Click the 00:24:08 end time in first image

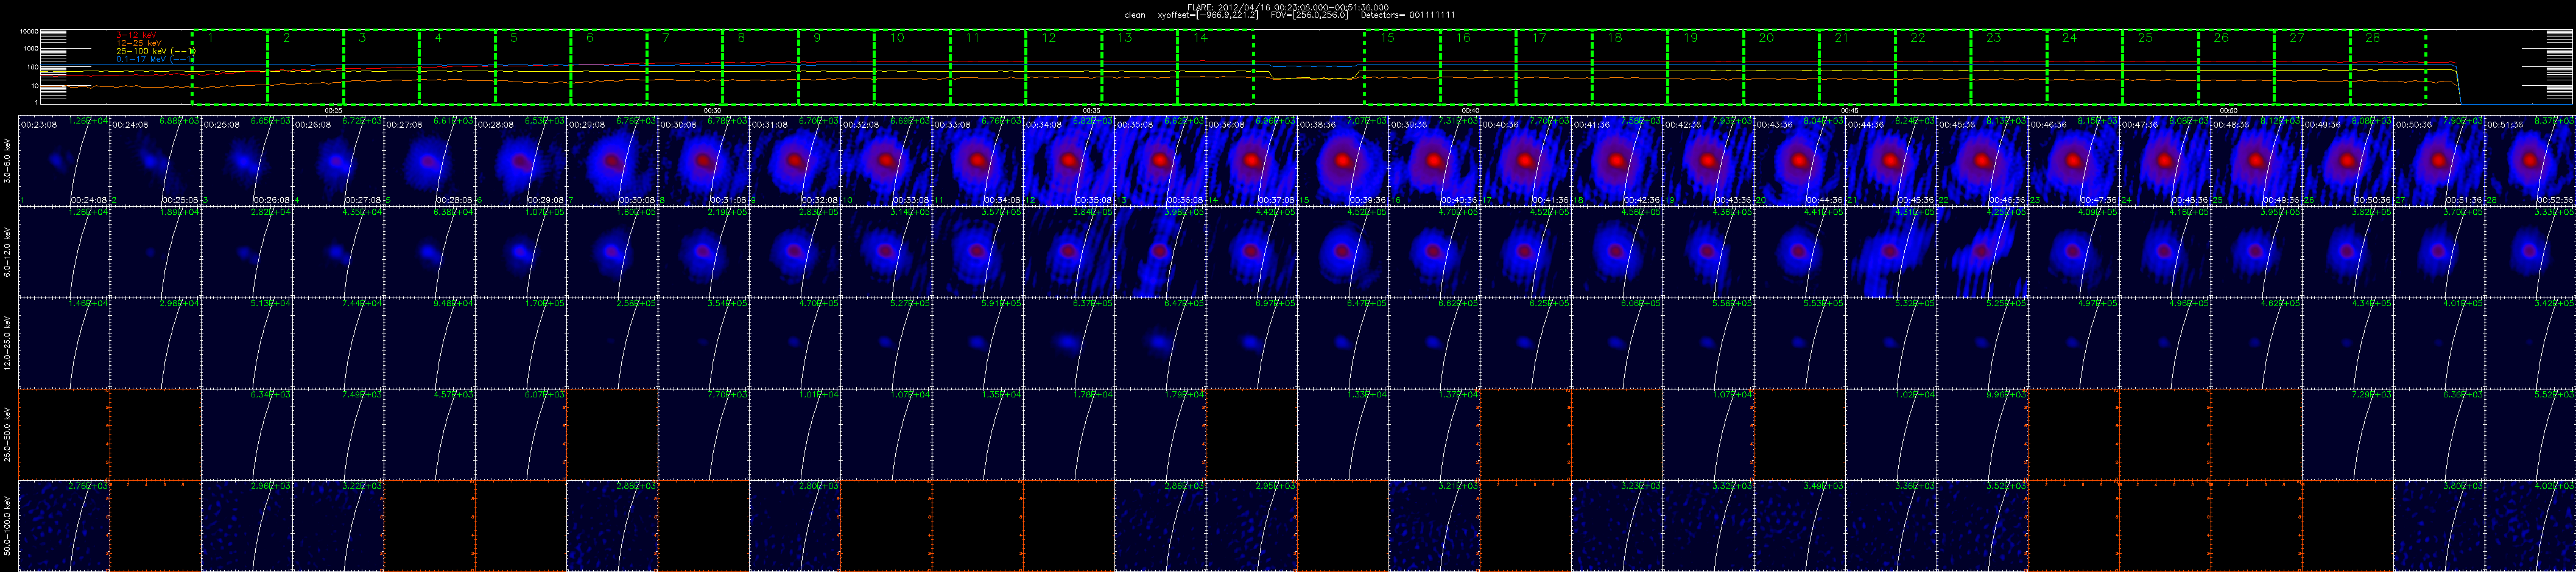point(88,200)
